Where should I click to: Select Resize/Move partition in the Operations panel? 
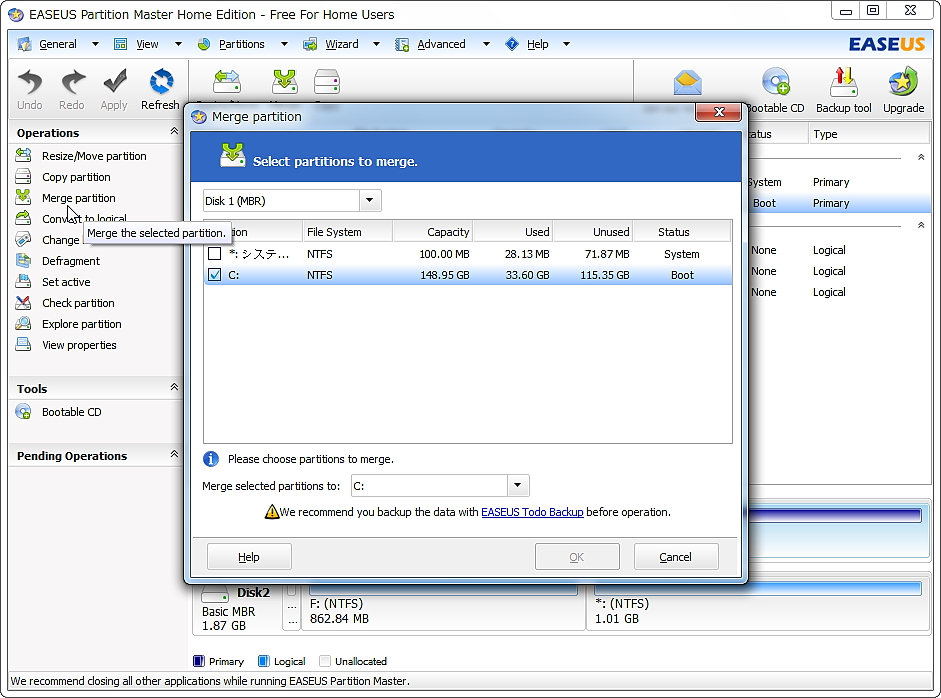94,156
